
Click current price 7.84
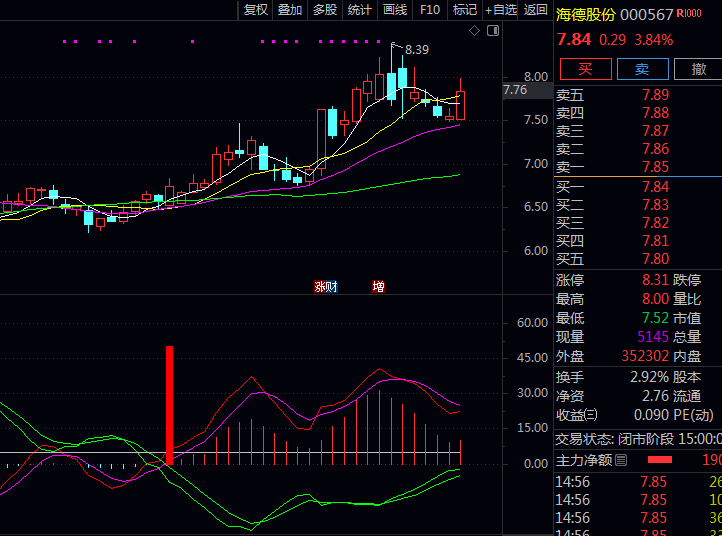tap(574, 40)
